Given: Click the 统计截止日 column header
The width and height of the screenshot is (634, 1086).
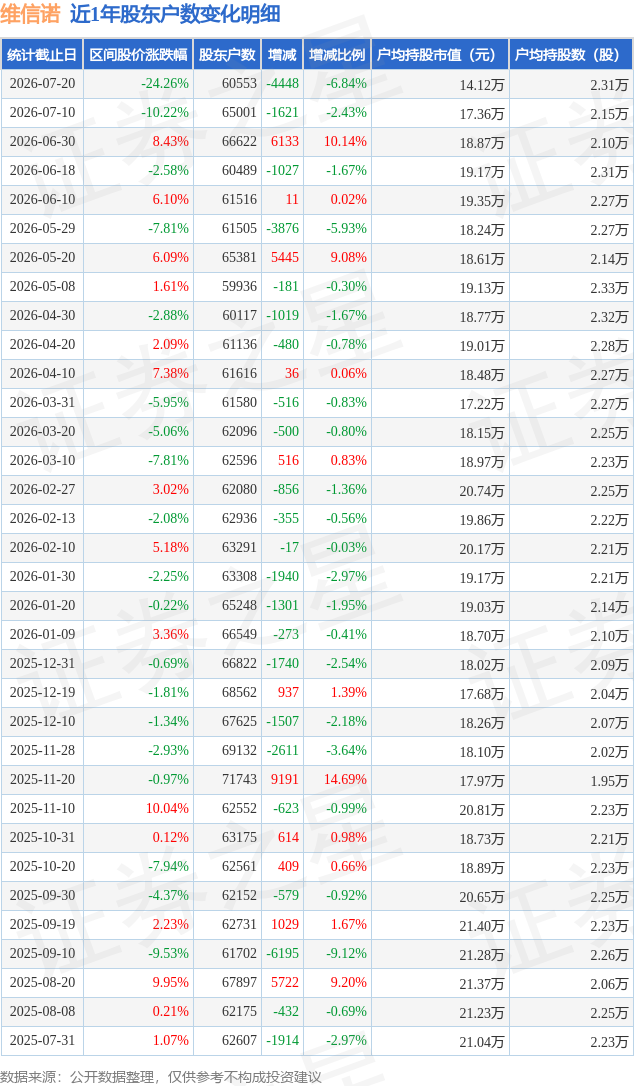Looking at the screenshot, I should [42, 55].
